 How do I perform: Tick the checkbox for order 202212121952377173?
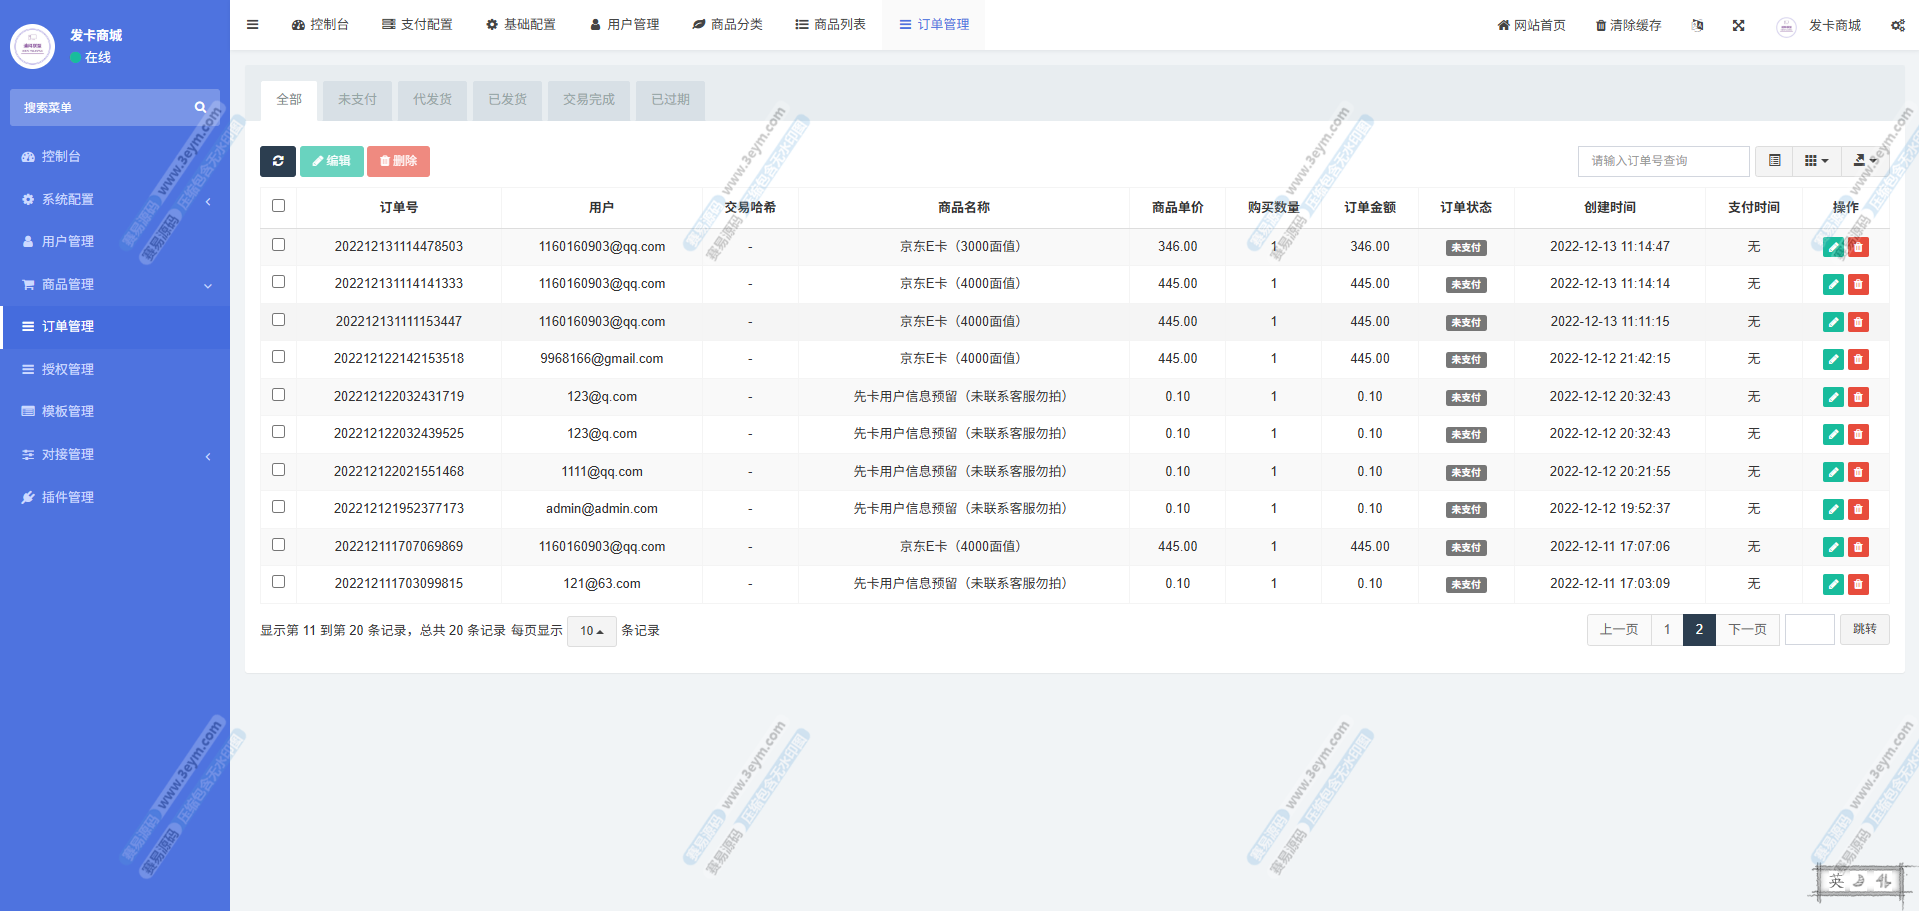[278, 507]
